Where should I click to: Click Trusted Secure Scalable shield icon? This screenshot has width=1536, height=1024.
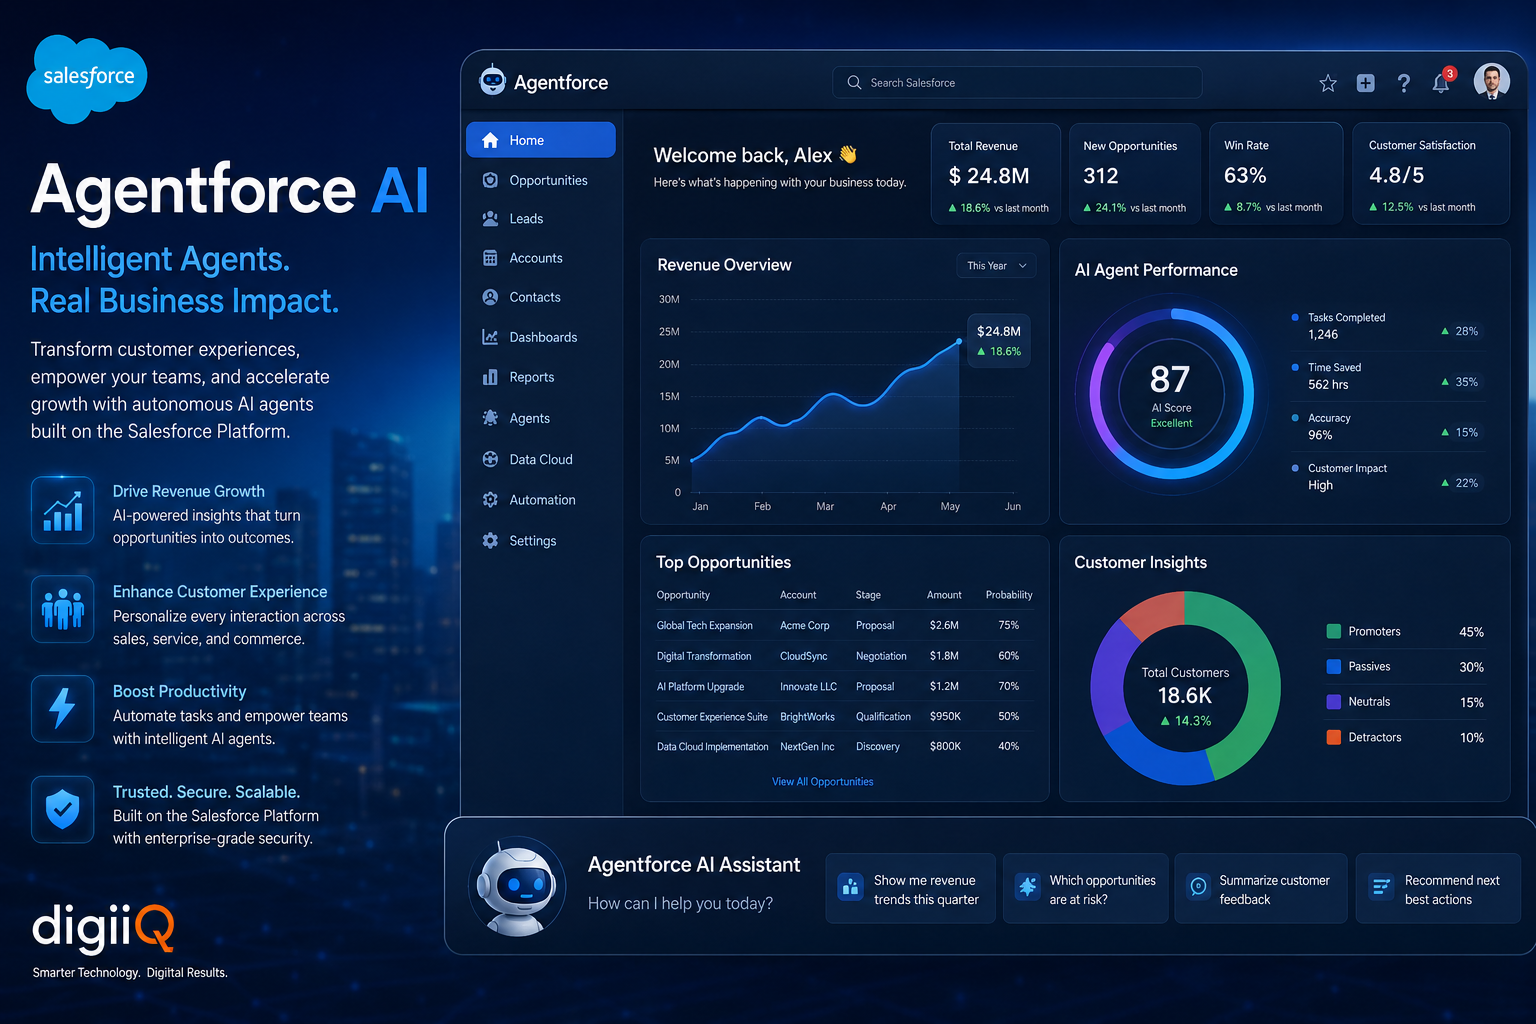pos(62,809)
